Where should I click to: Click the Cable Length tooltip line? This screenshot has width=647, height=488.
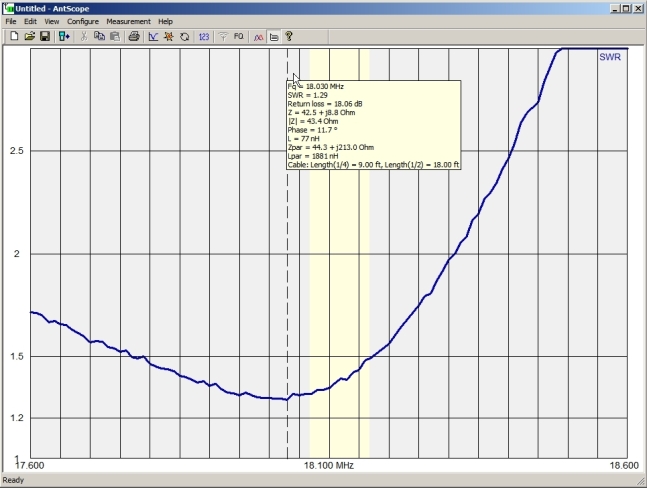click(x=373, y=165)
